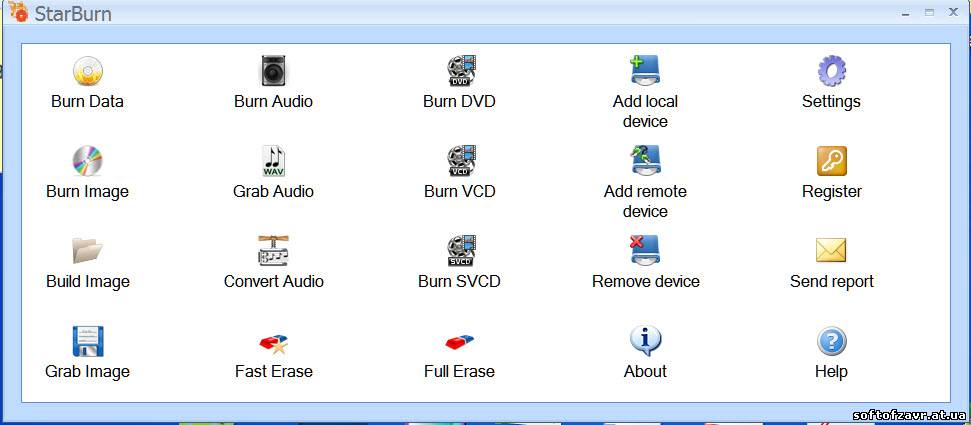
Task: Select the Burn SVCD film reel icon
Action: pos(460,250)
